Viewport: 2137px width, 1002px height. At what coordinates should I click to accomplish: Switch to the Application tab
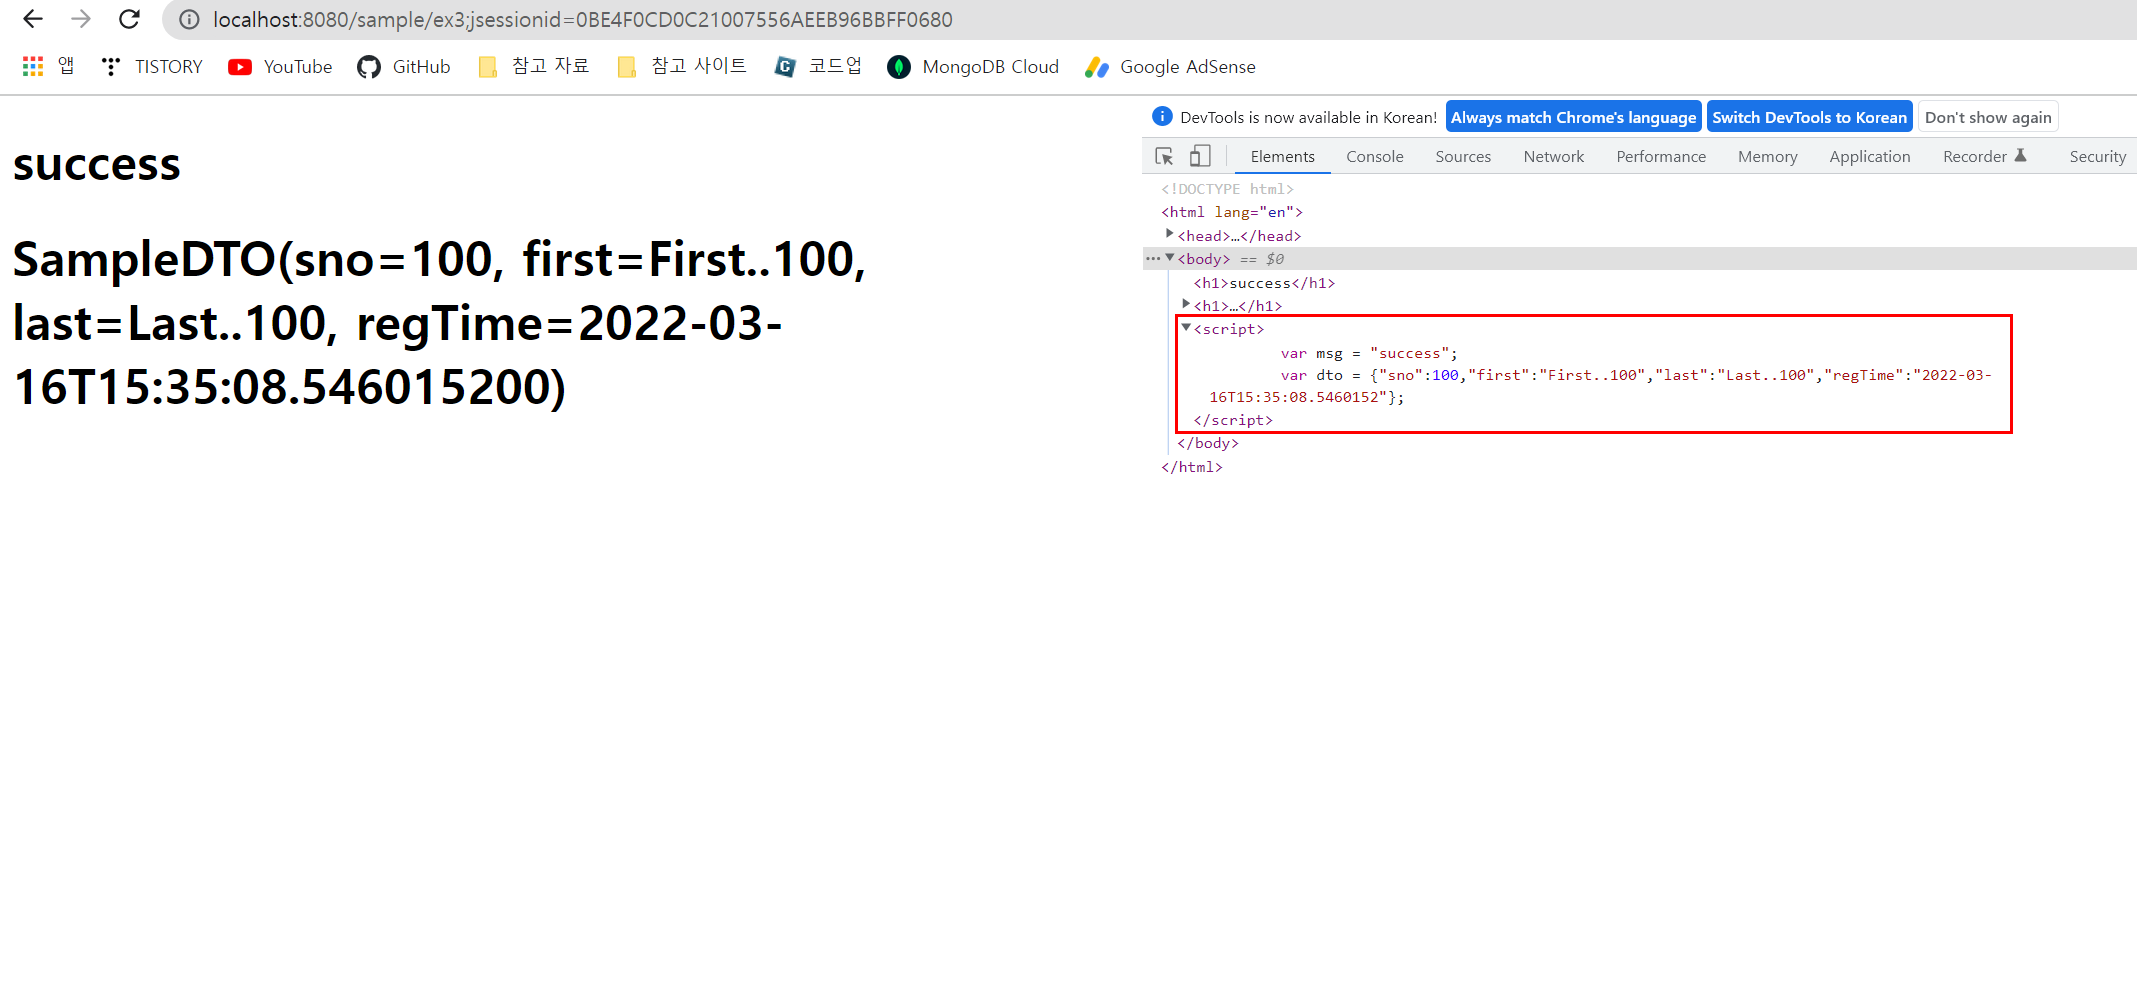coord(1870,156)
